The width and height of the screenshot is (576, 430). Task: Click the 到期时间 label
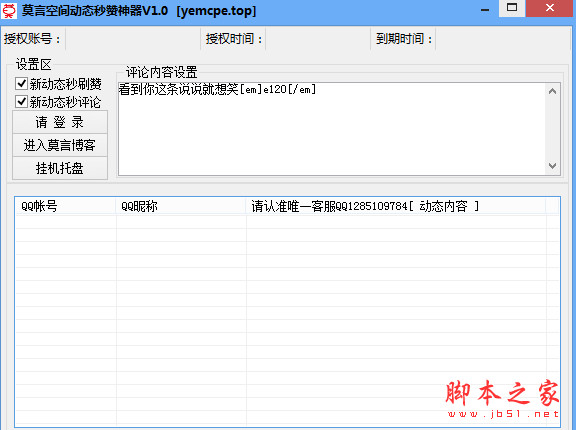[x=404, y=39]
